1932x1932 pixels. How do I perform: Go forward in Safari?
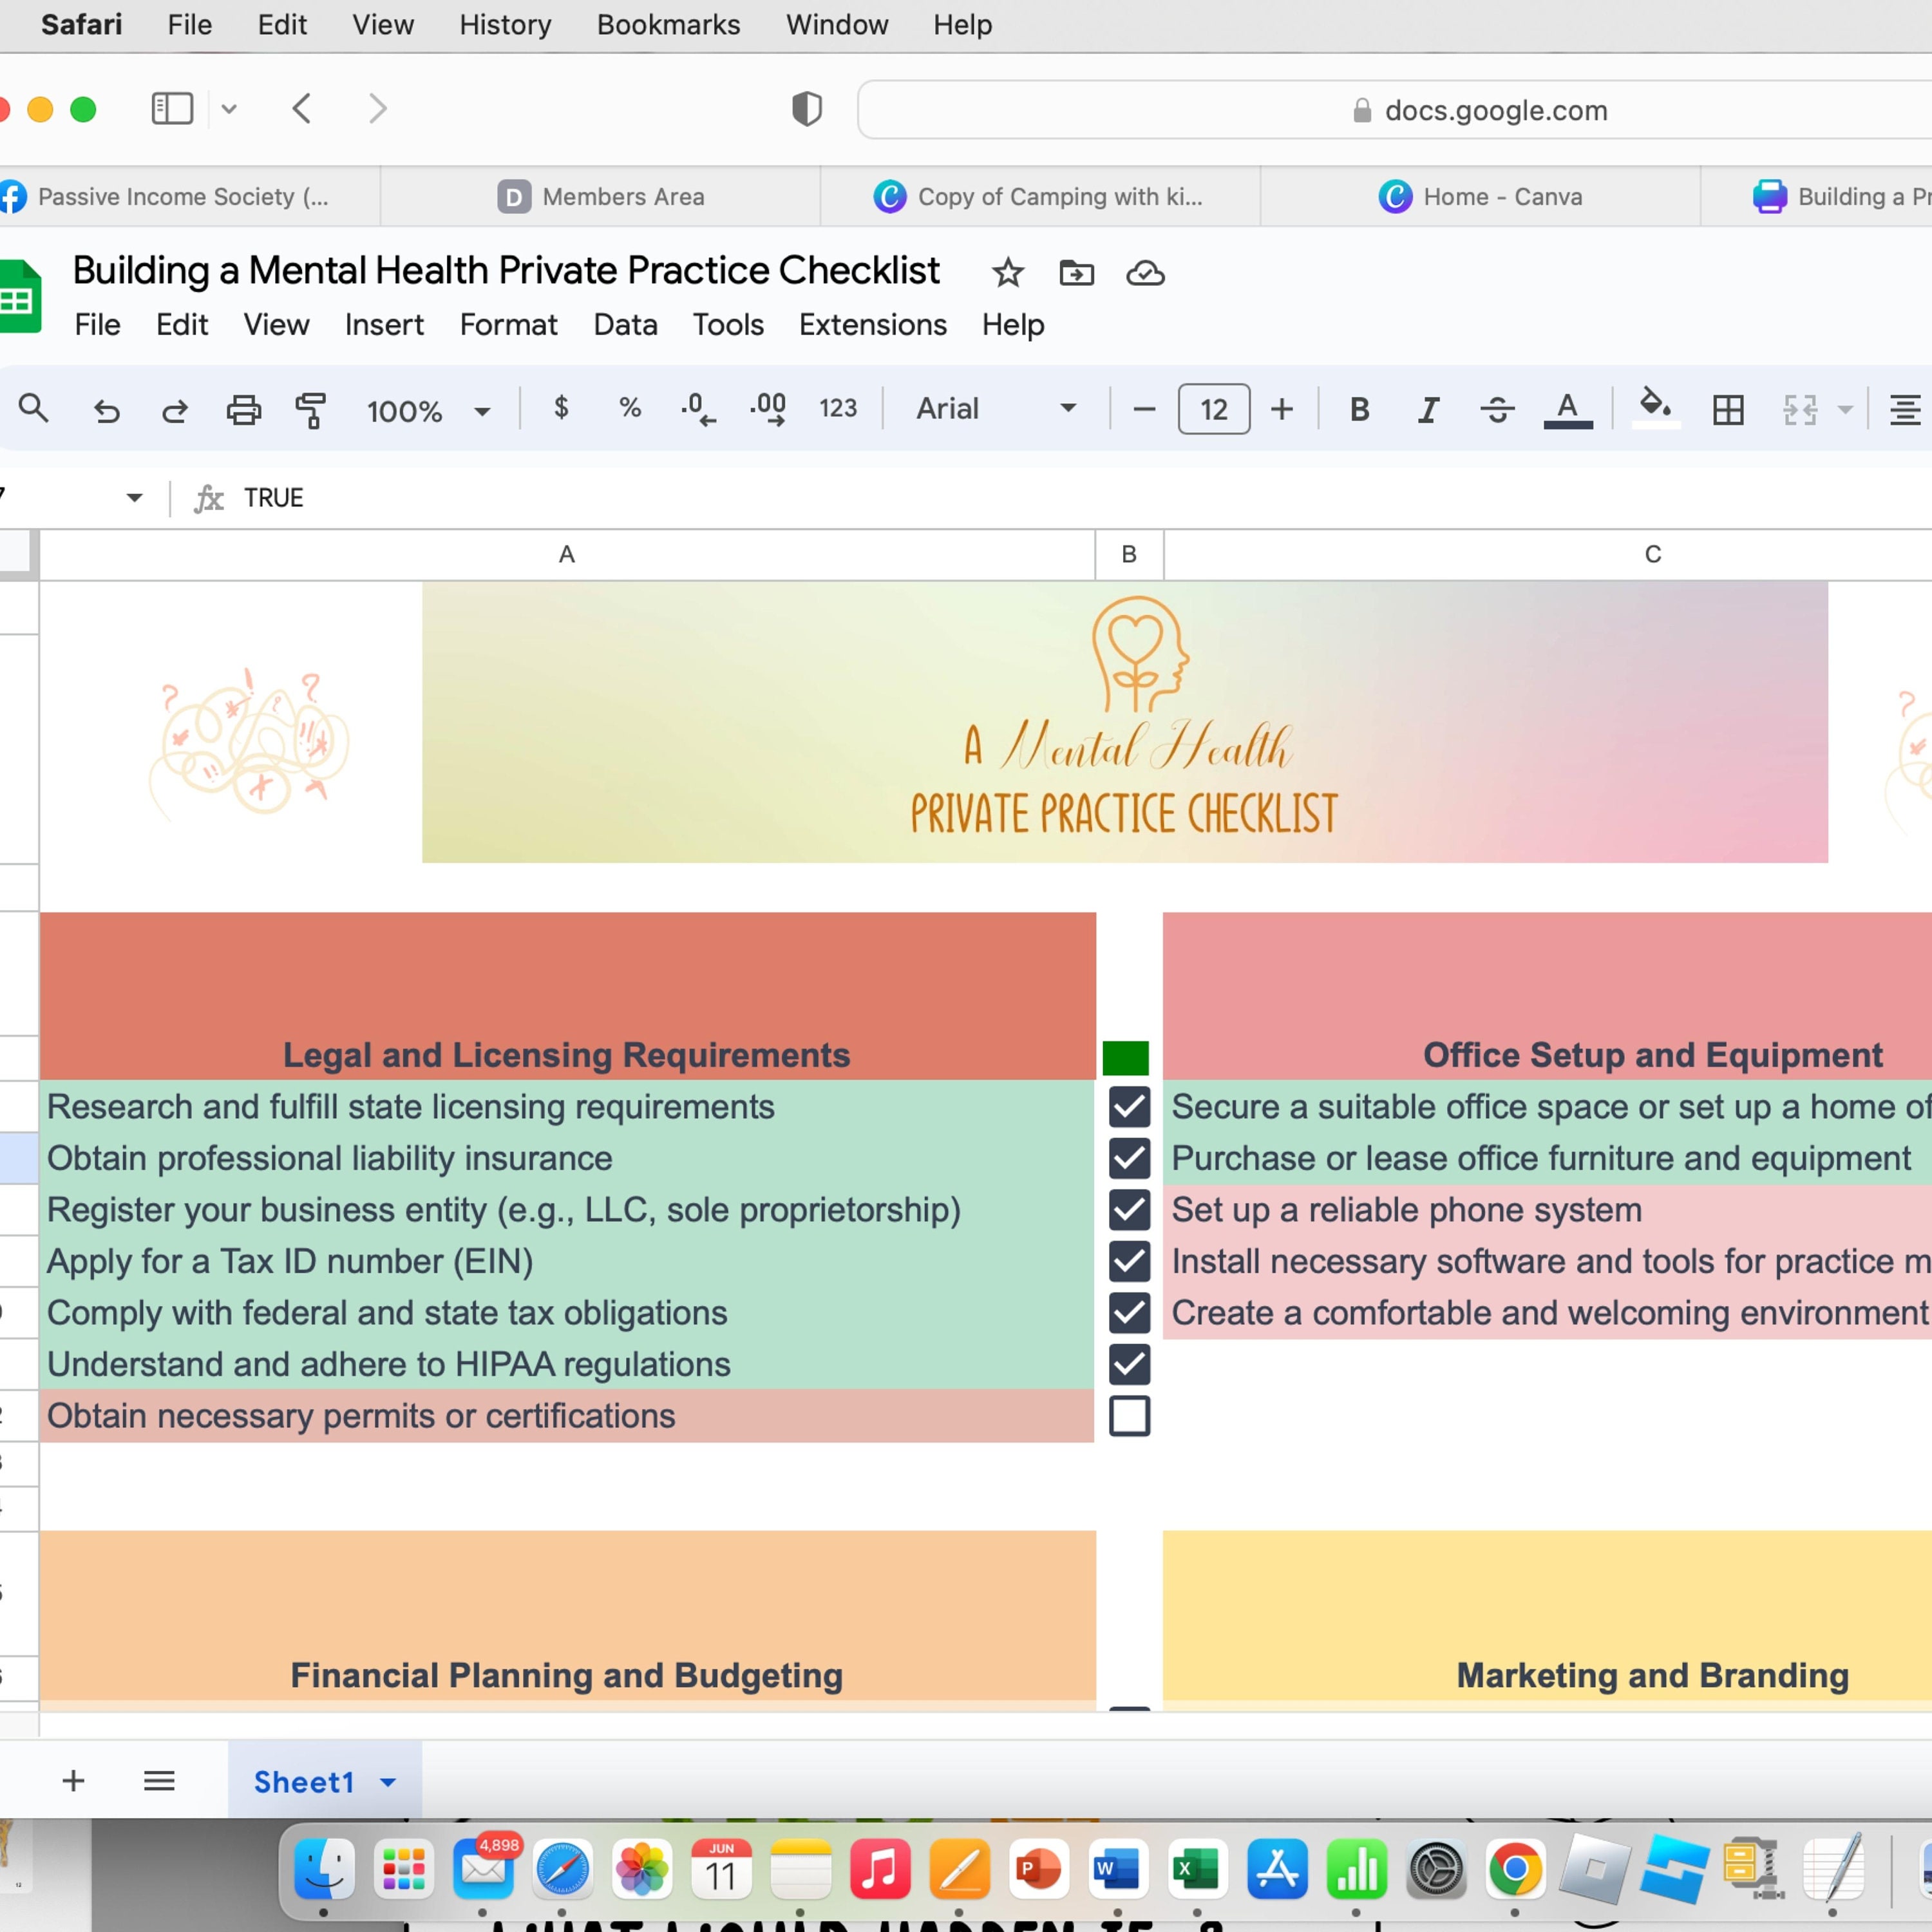(377, 108)
